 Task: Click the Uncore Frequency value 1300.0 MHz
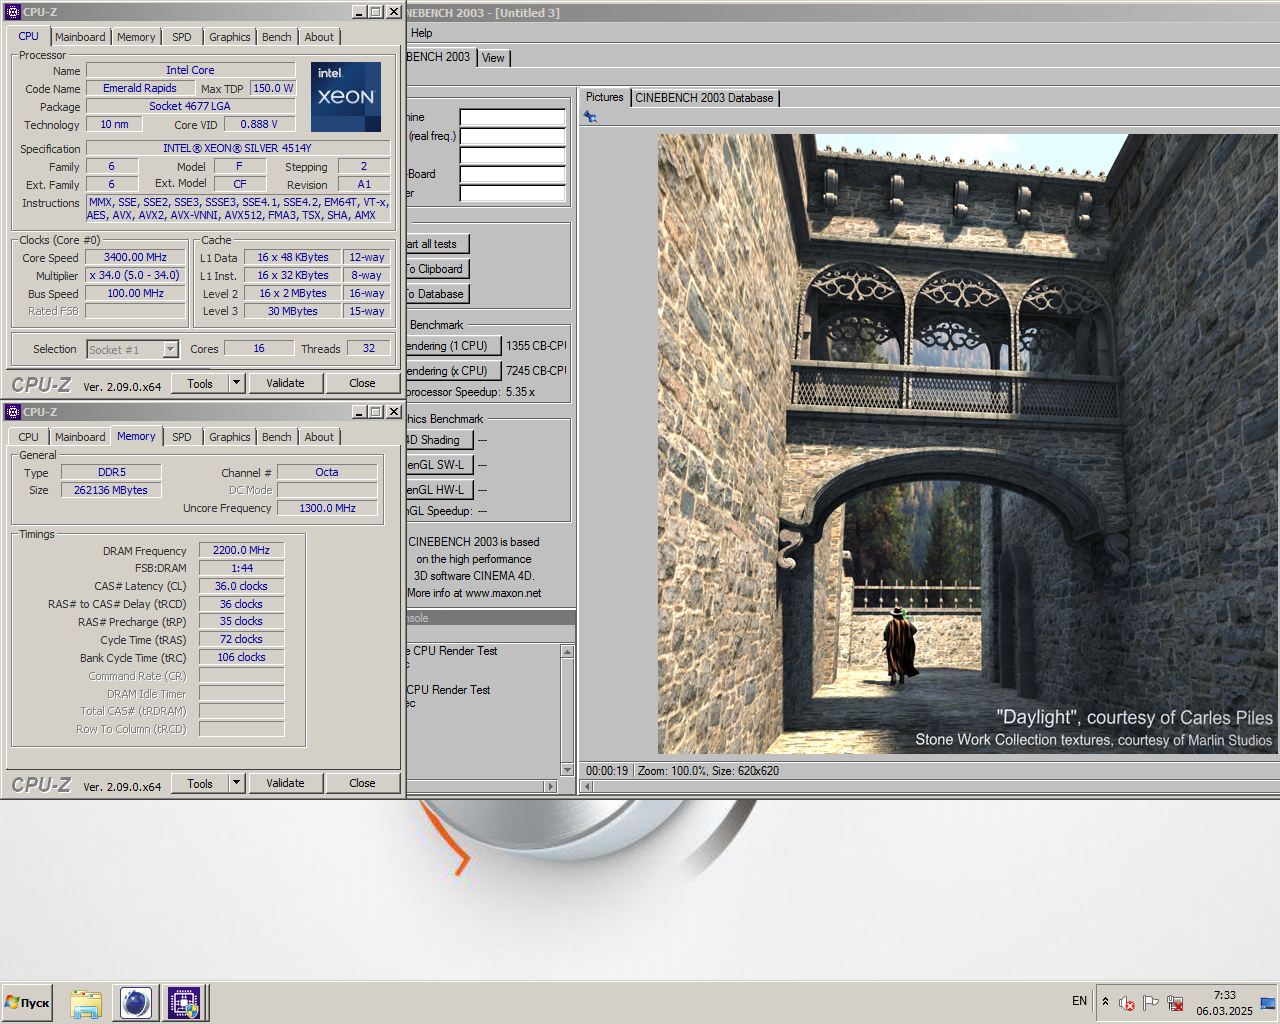click(327, 508)
